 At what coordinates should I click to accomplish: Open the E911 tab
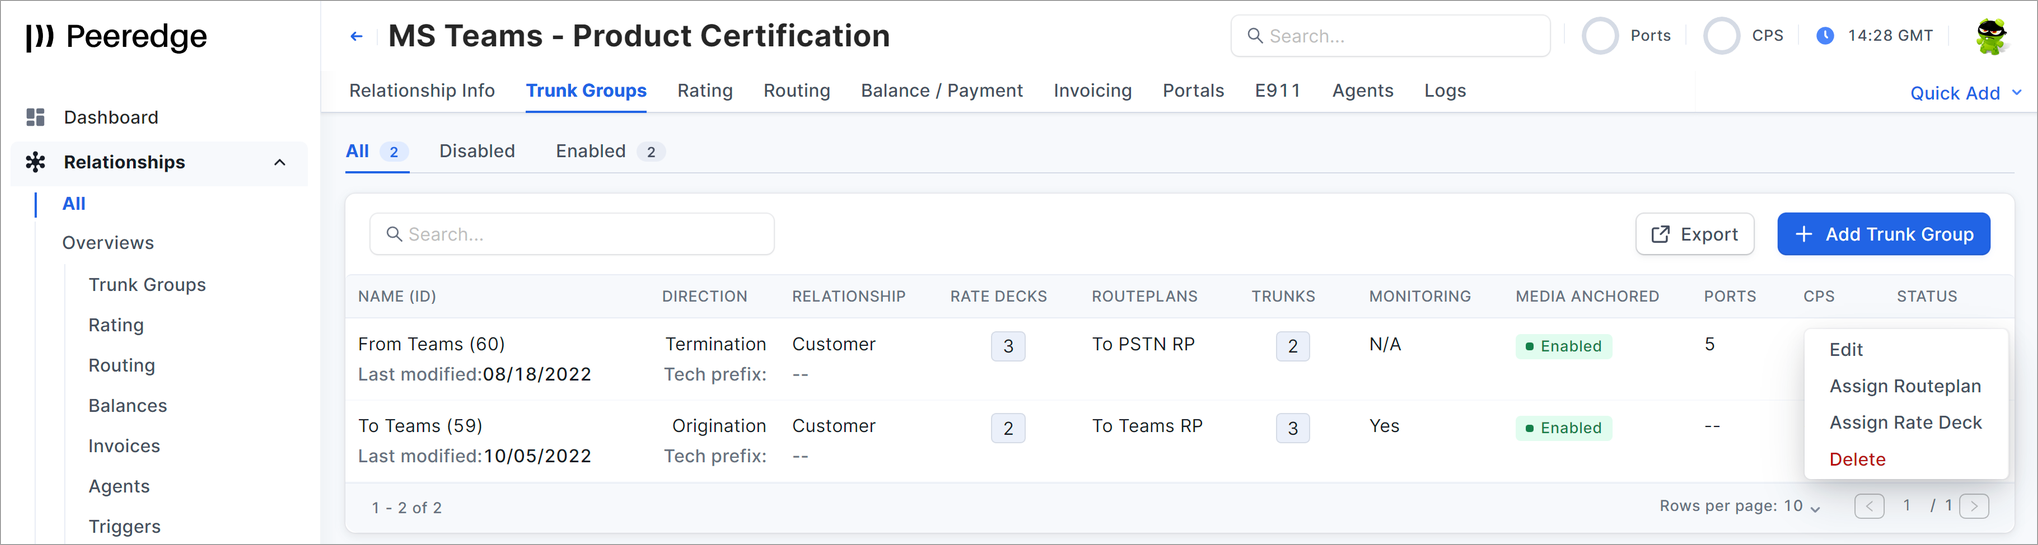(1278, 91)
